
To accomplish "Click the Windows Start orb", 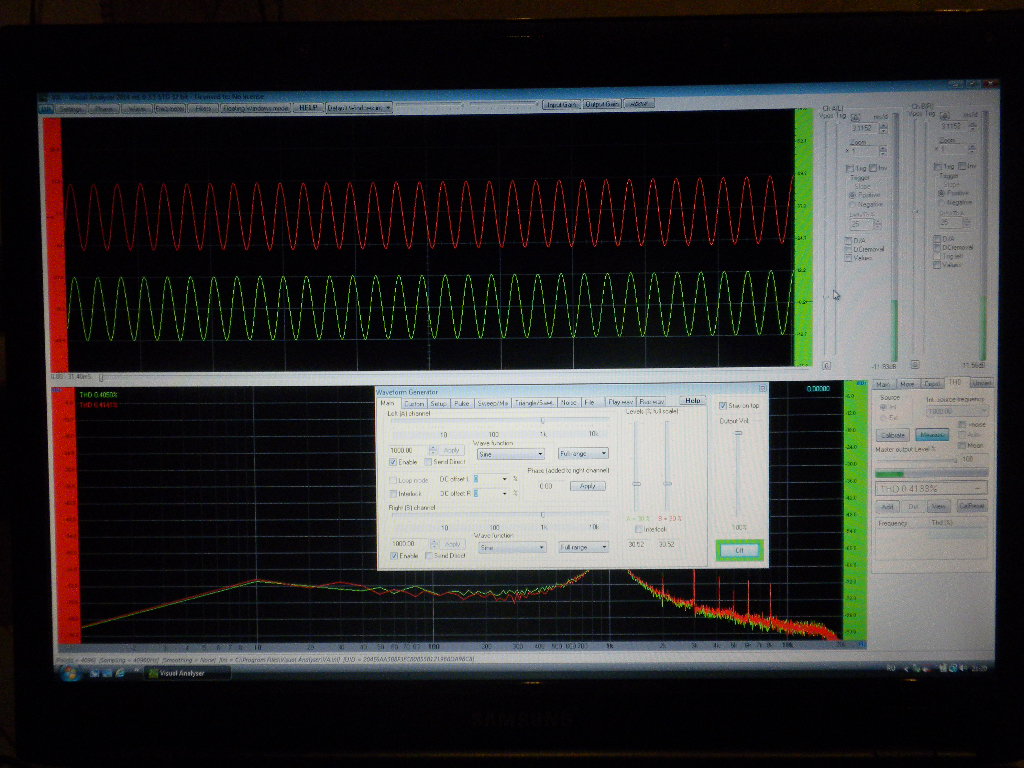I will [x=71, y=673].
